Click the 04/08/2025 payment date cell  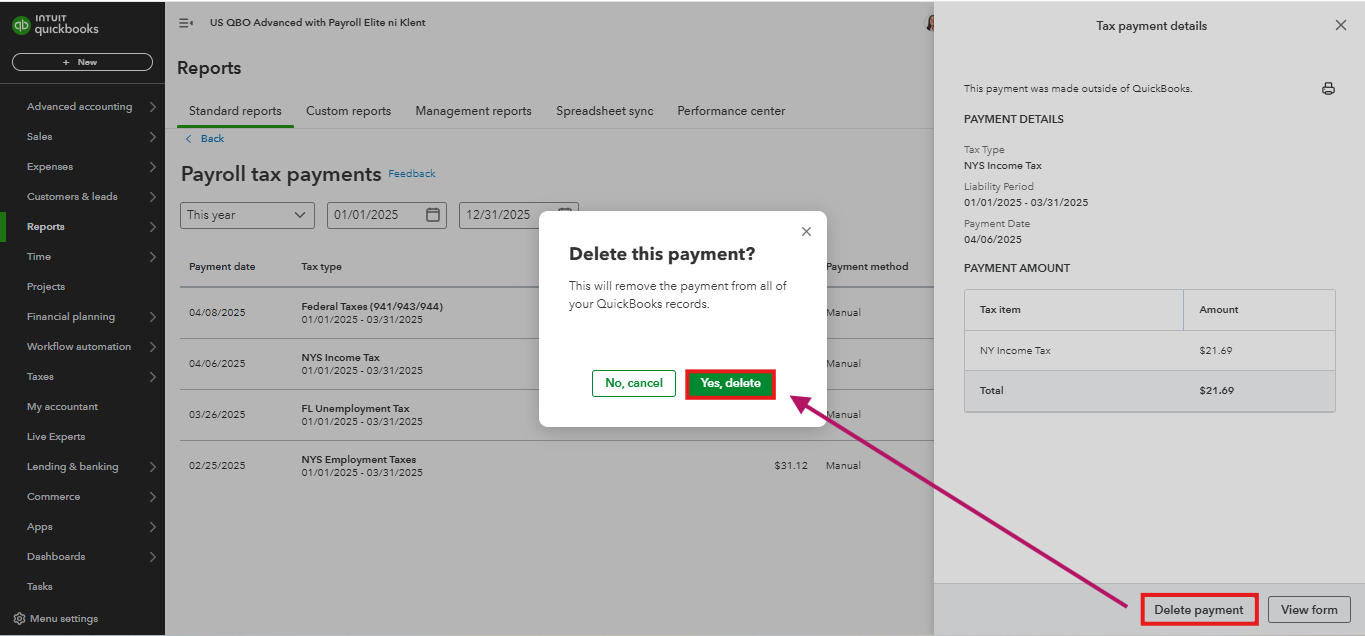[x=217, y=313]
